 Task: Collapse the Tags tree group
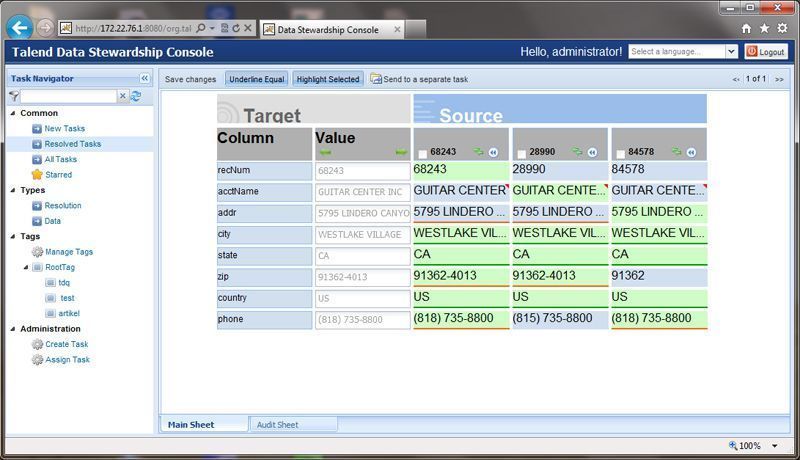tap(13, 237)
